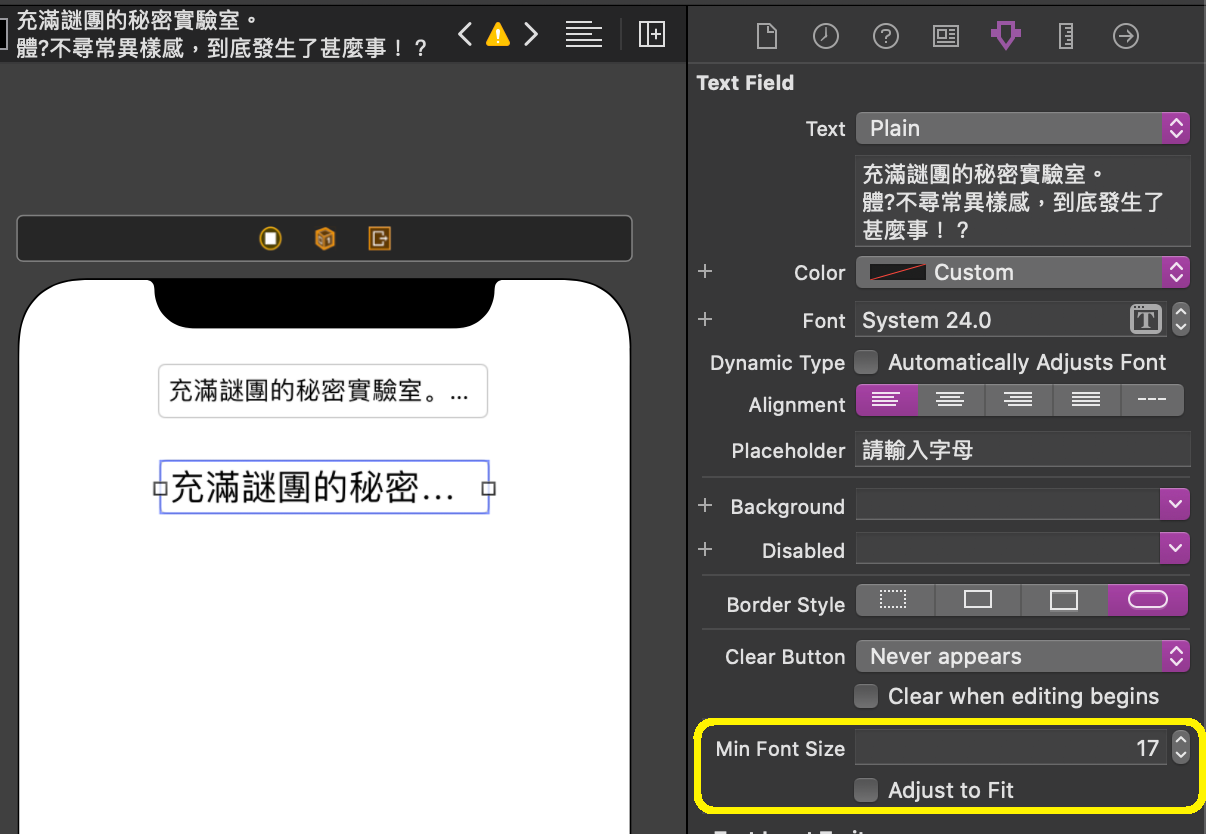Add variation for Background with plus
Viewport: 1206px width, 834px height.
click(705, 505)
